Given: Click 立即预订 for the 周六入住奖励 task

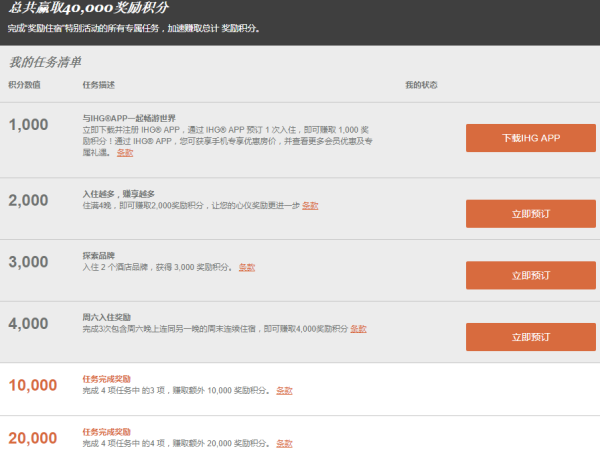Looking at the screenshot, I should pos(531,337).
